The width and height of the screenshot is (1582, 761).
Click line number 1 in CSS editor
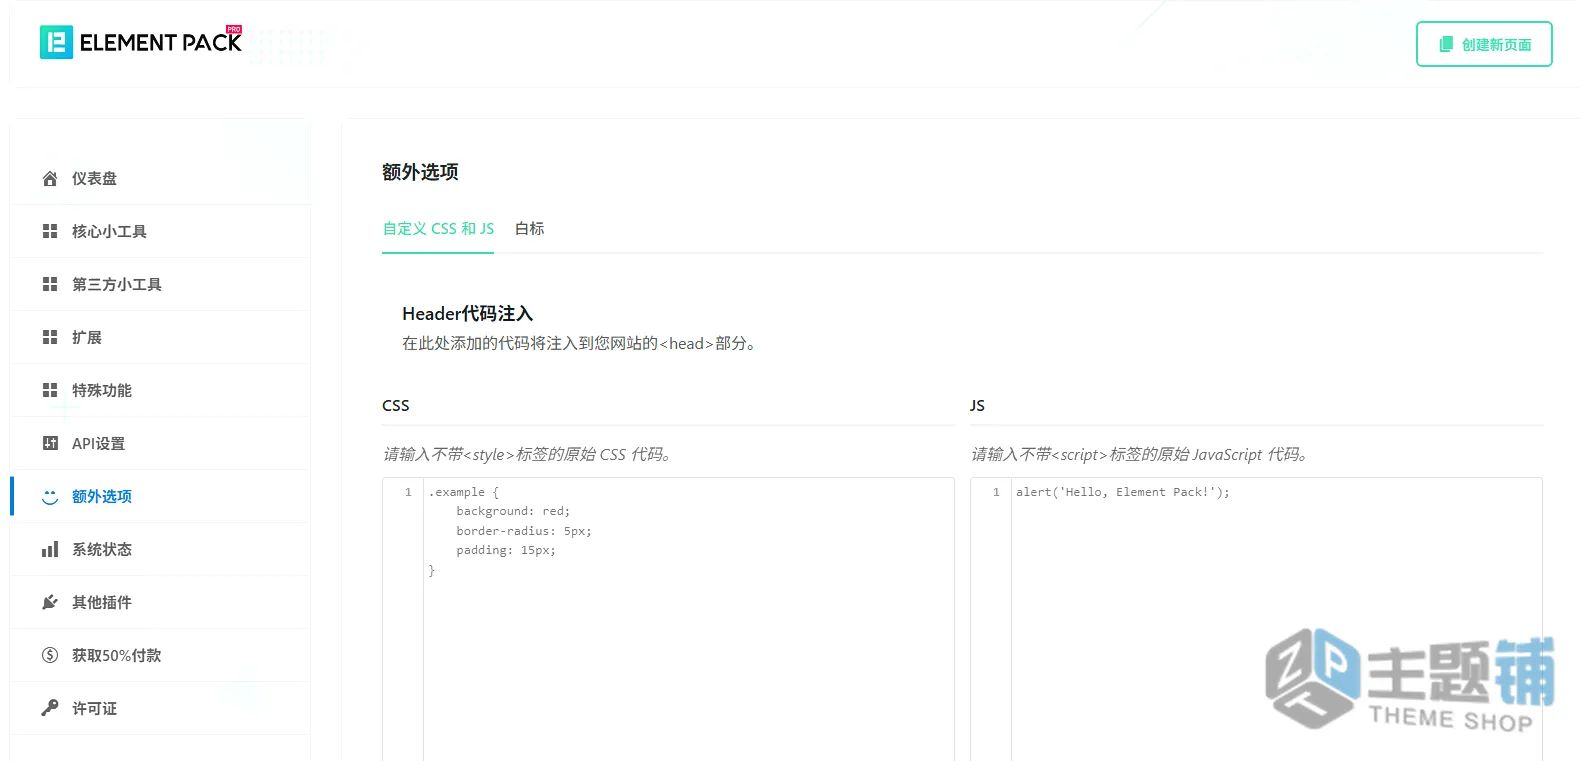coord(408,492)
